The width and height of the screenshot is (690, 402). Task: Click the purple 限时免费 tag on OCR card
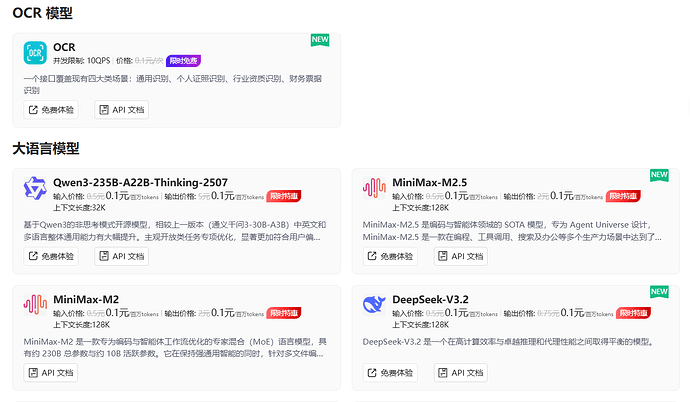[184, 61]
